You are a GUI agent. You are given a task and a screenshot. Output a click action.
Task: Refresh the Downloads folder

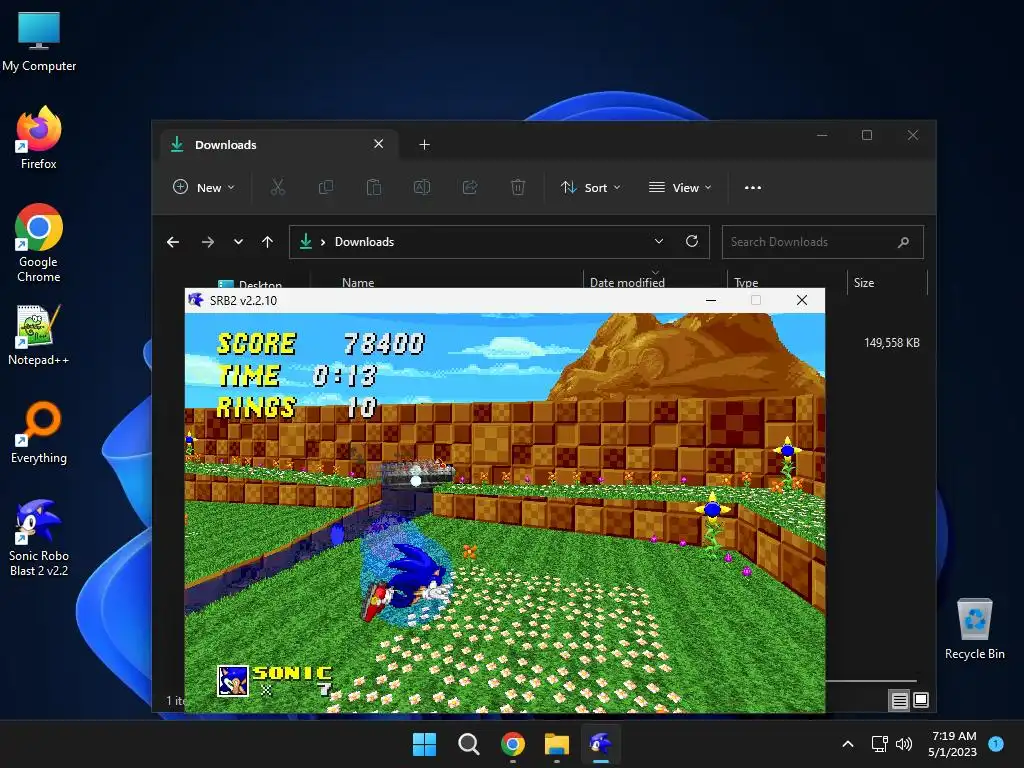pos(692,241)
